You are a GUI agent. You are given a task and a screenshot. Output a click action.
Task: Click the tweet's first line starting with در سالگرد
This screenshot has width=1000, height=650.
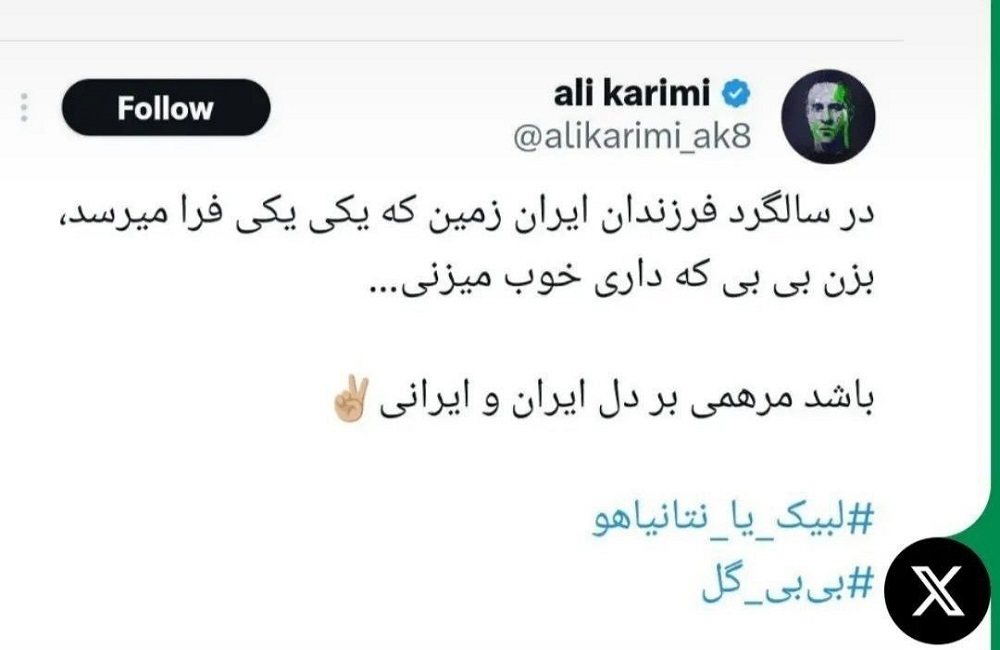pyautogui.click(x=466, y=214)
